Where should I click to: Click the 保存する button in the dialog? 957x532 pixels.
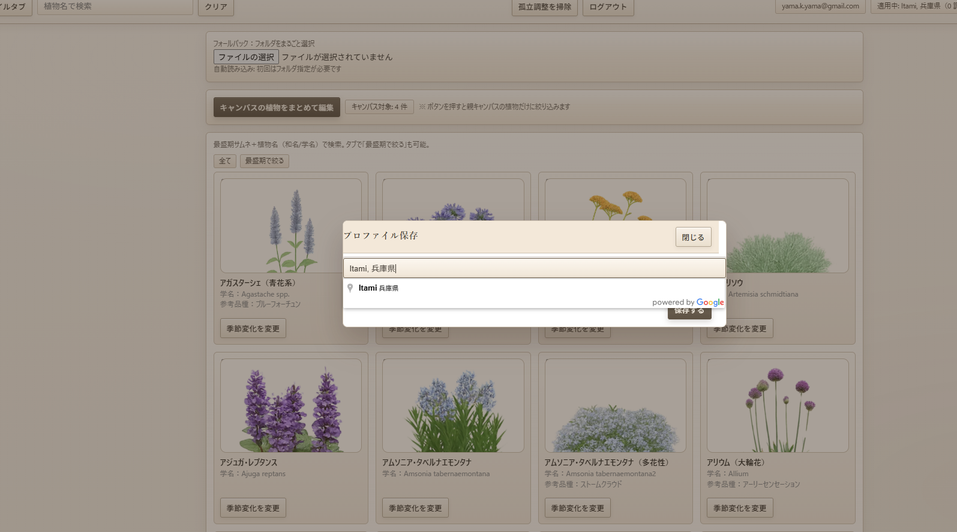coord(689,312)
